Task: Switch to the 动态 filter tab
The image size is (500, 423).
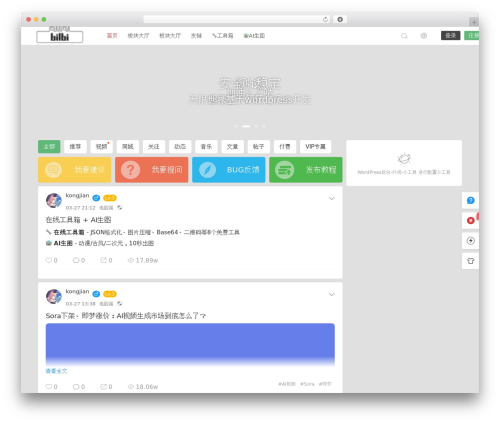Action: point(180,147)
